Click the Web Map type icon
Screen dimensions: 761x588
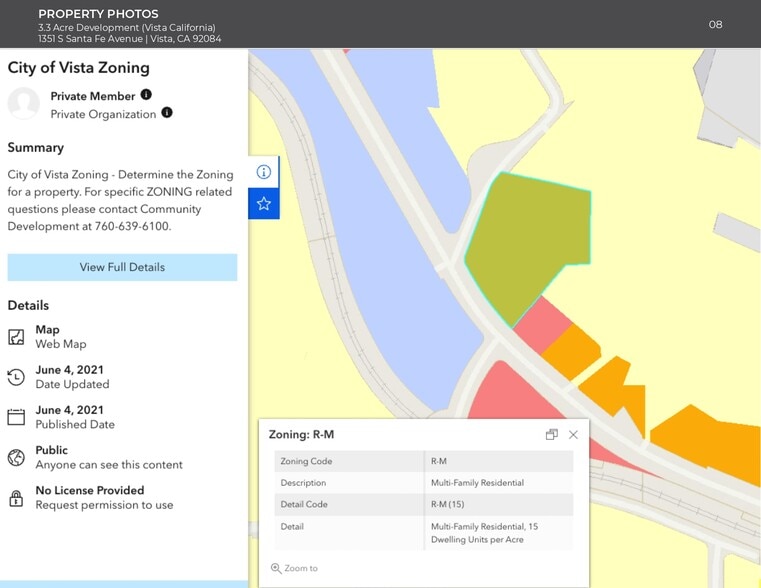pyautogui.click(x=16, y=337)
